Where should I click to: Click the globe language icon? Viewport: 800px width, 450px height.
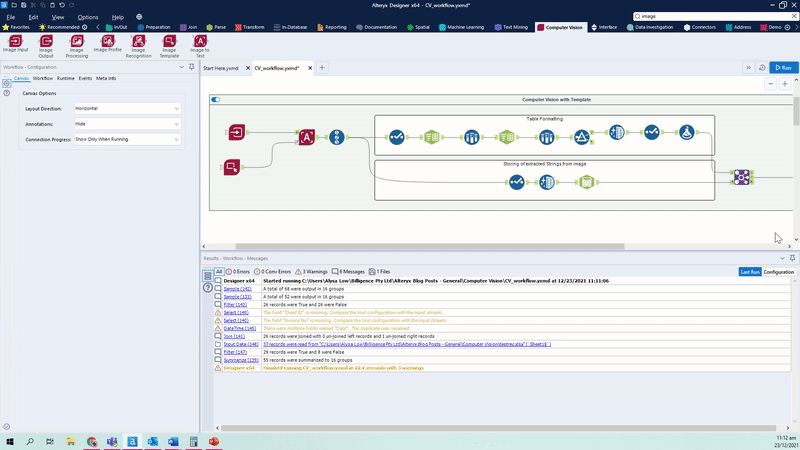point(139,17)
